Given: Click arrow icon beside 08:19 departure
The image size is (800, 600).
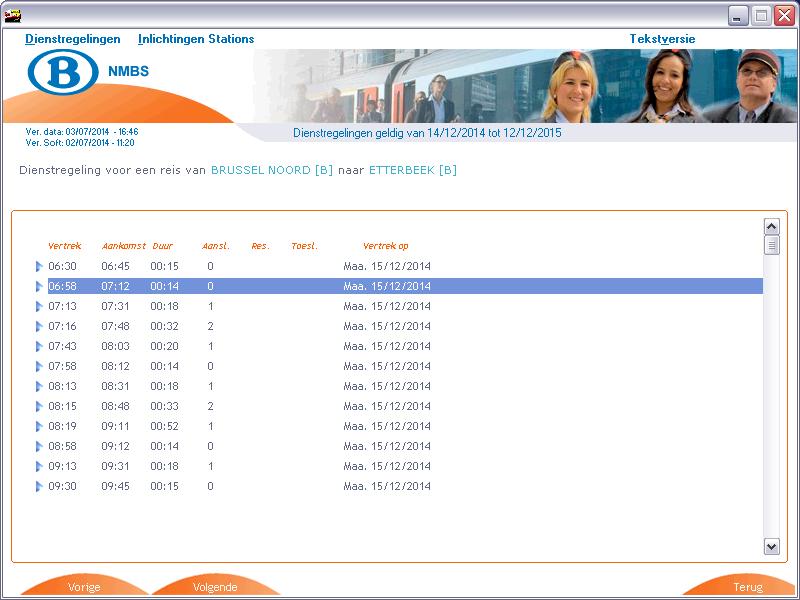Looking at the screenshot, I should point(39,427).
